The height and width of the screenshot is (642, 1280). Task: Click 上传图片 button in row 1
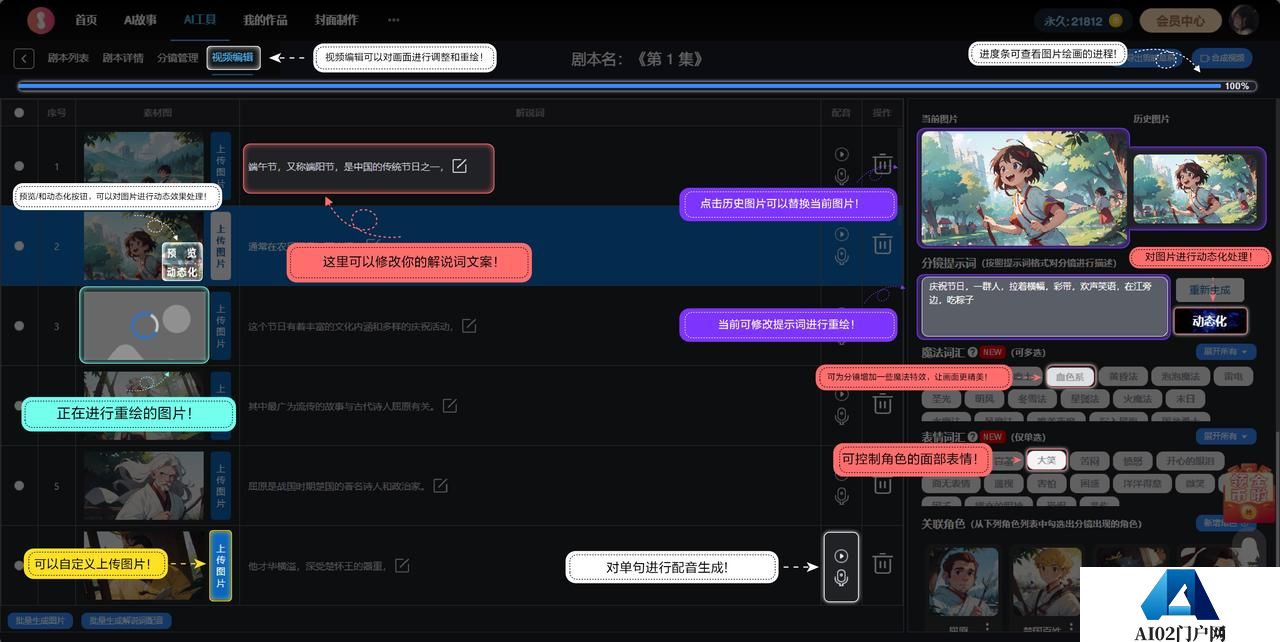[221, 166]
